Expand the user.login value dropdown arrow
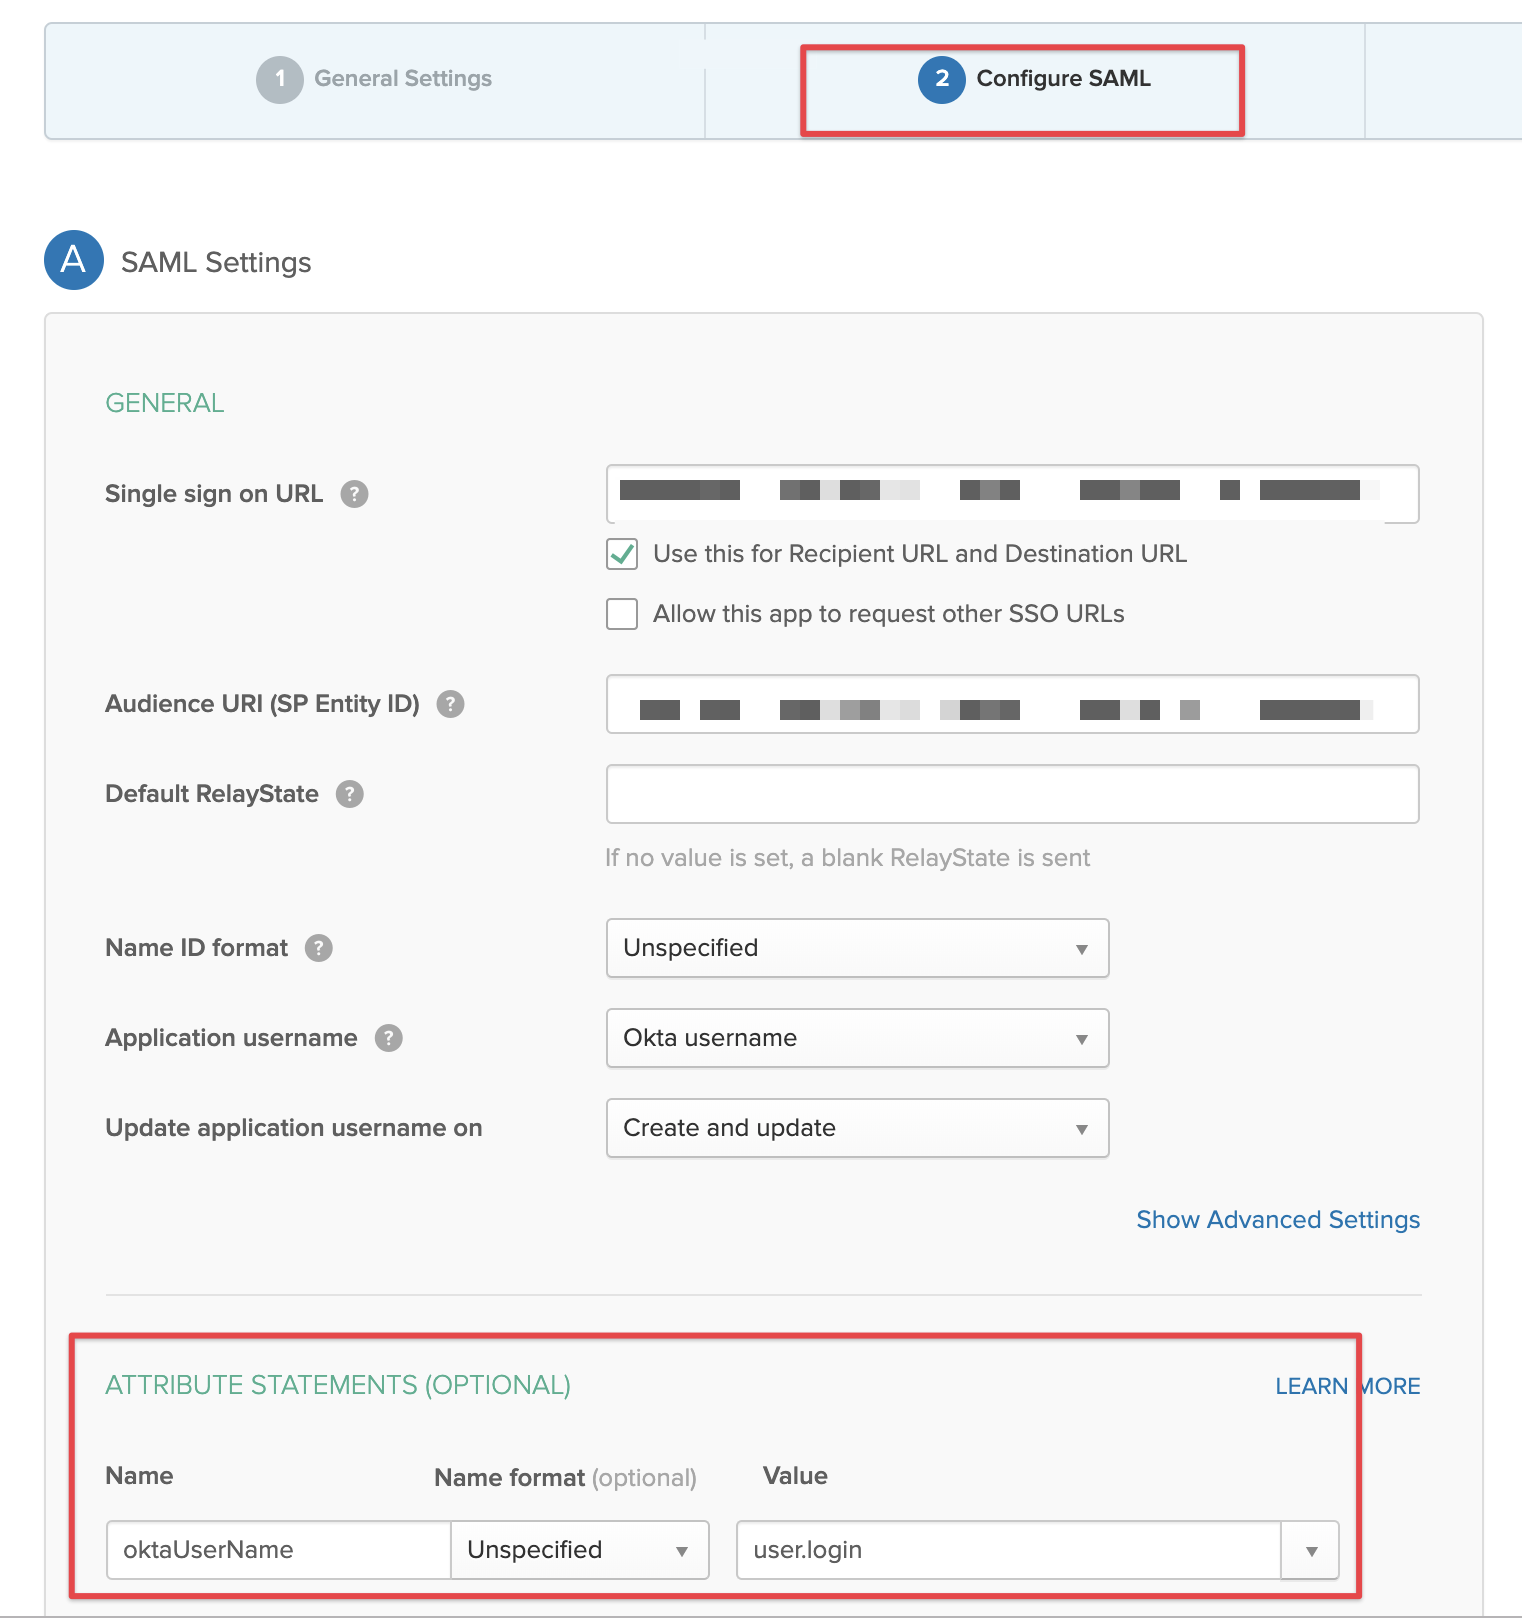The width and height of the screenshot is (1522, 1618). (1310, 1550)
